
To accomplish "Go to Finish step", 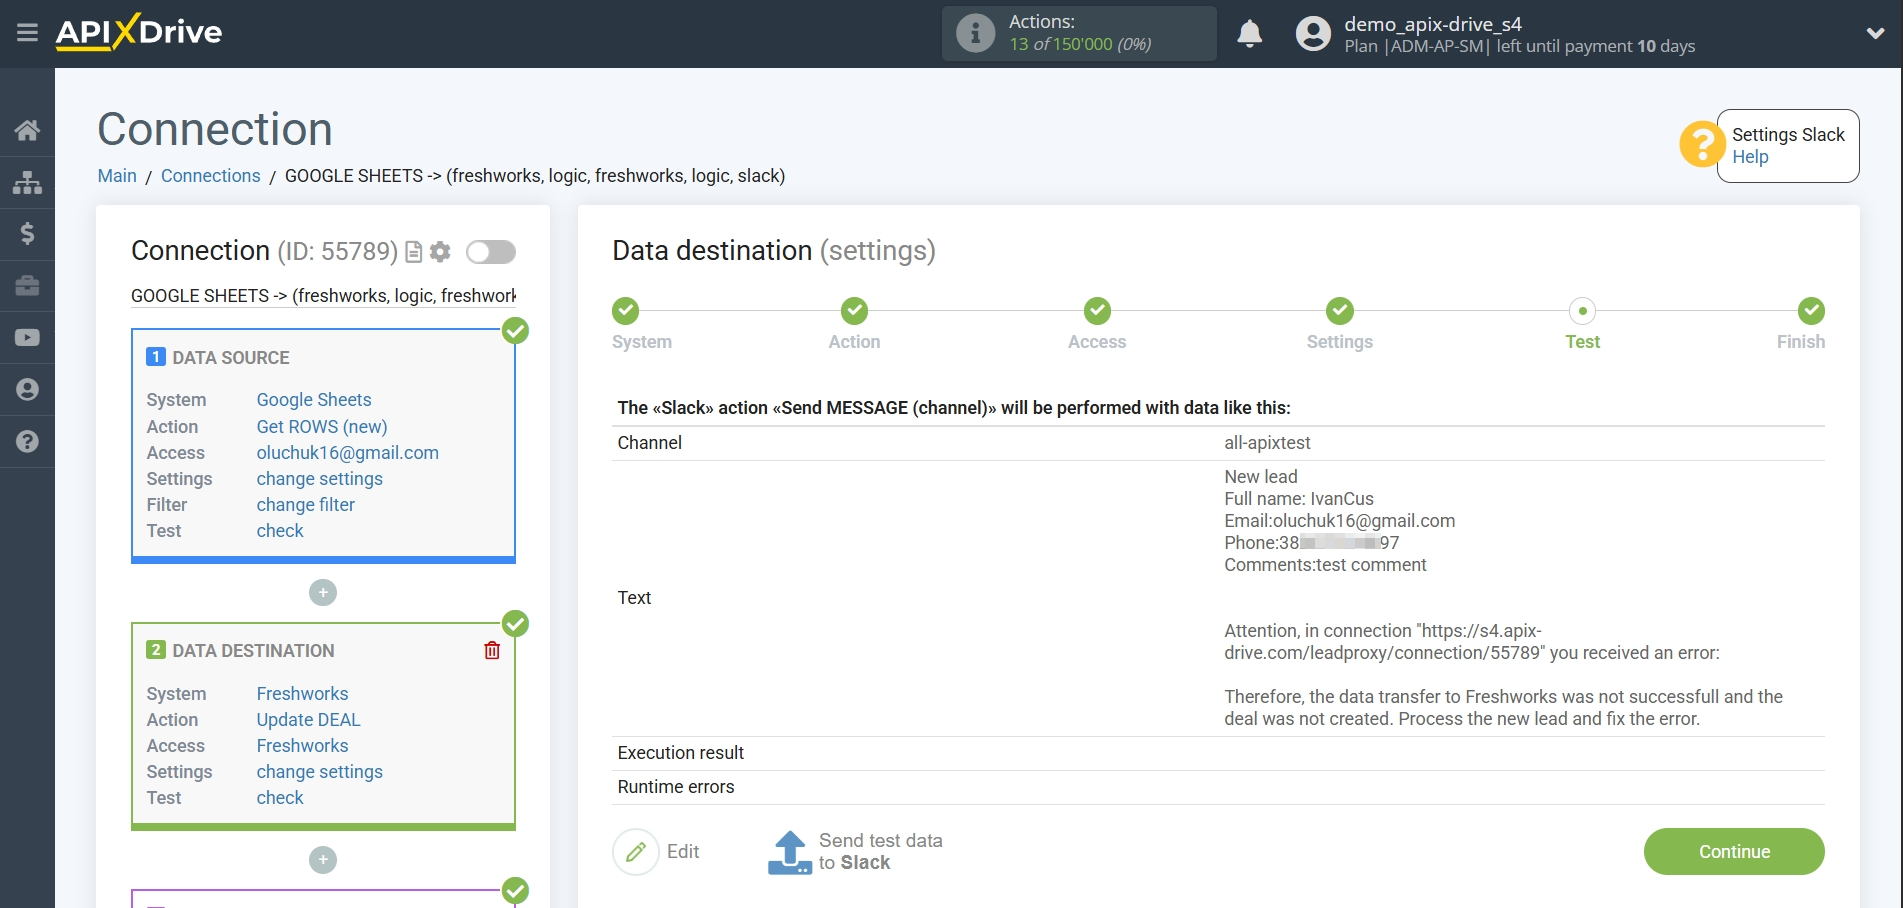I will 1811,311.
